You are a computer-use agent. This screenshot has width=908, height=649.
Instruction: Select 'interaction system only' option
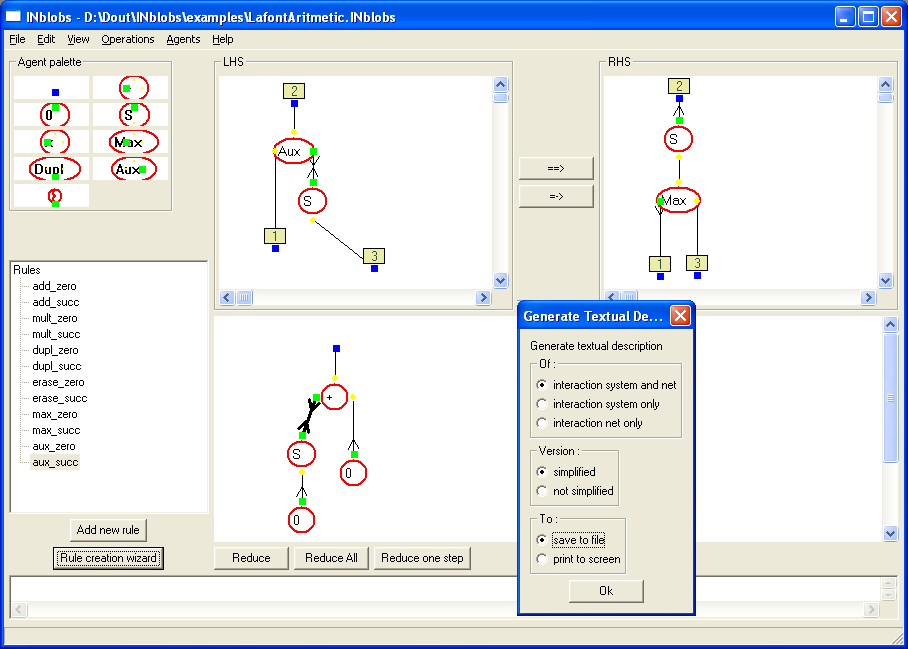pyautogui.click(x=542, y=404)
